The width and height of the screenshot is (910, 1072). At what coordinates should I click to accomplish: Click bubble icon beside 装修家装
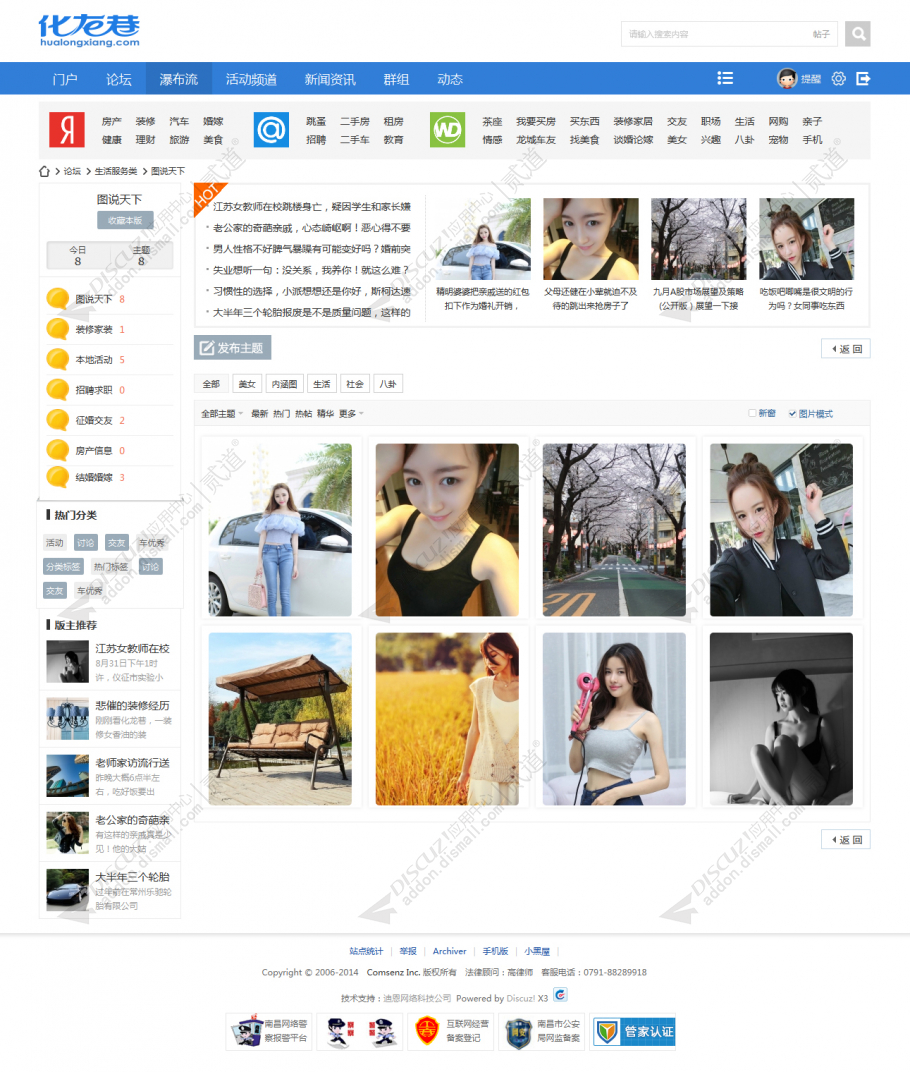pyautogui.click(x=57, y=329)
